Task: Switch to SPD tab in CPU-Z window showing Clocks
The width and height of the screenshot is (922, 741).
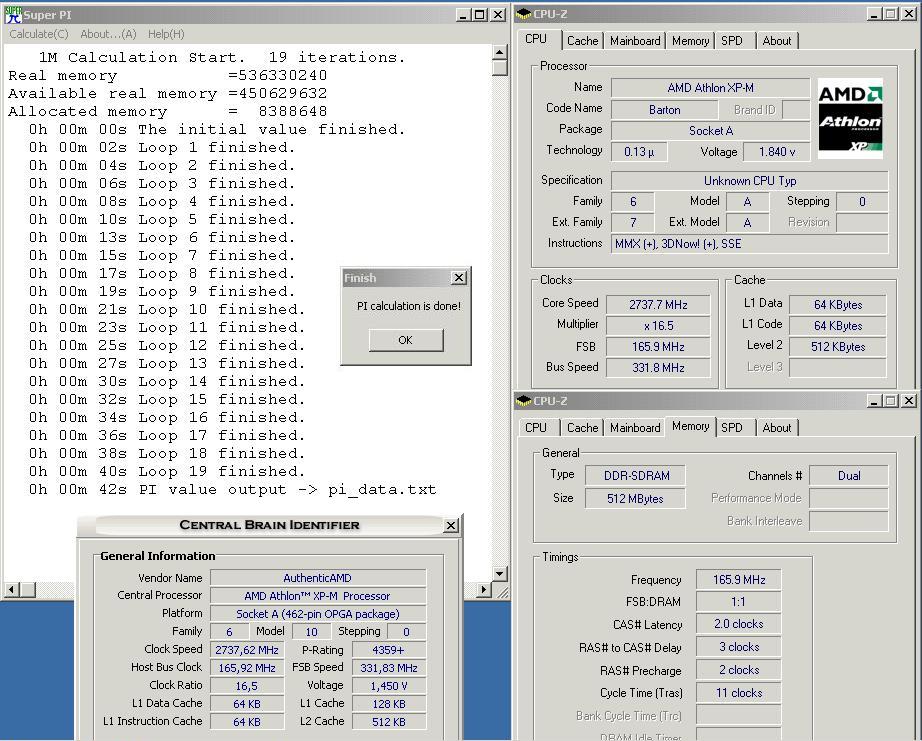Action: (732, 41)
